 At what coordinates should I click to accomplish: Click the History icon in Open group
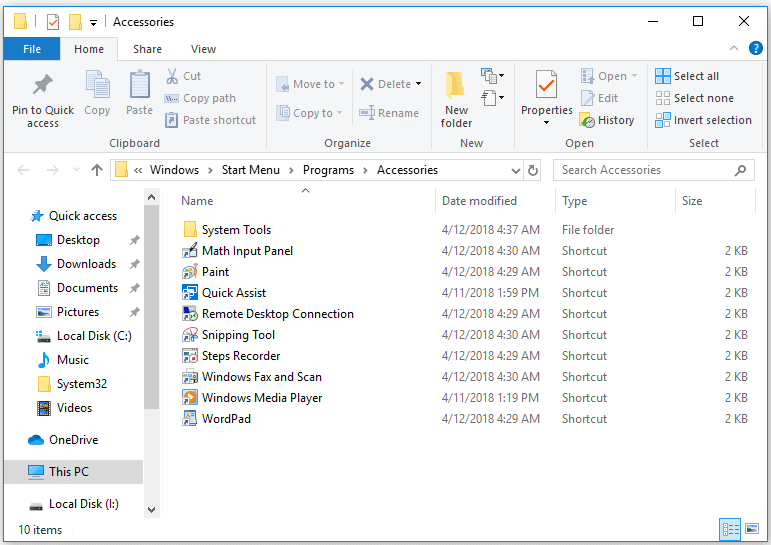click(x=587, y=121)
